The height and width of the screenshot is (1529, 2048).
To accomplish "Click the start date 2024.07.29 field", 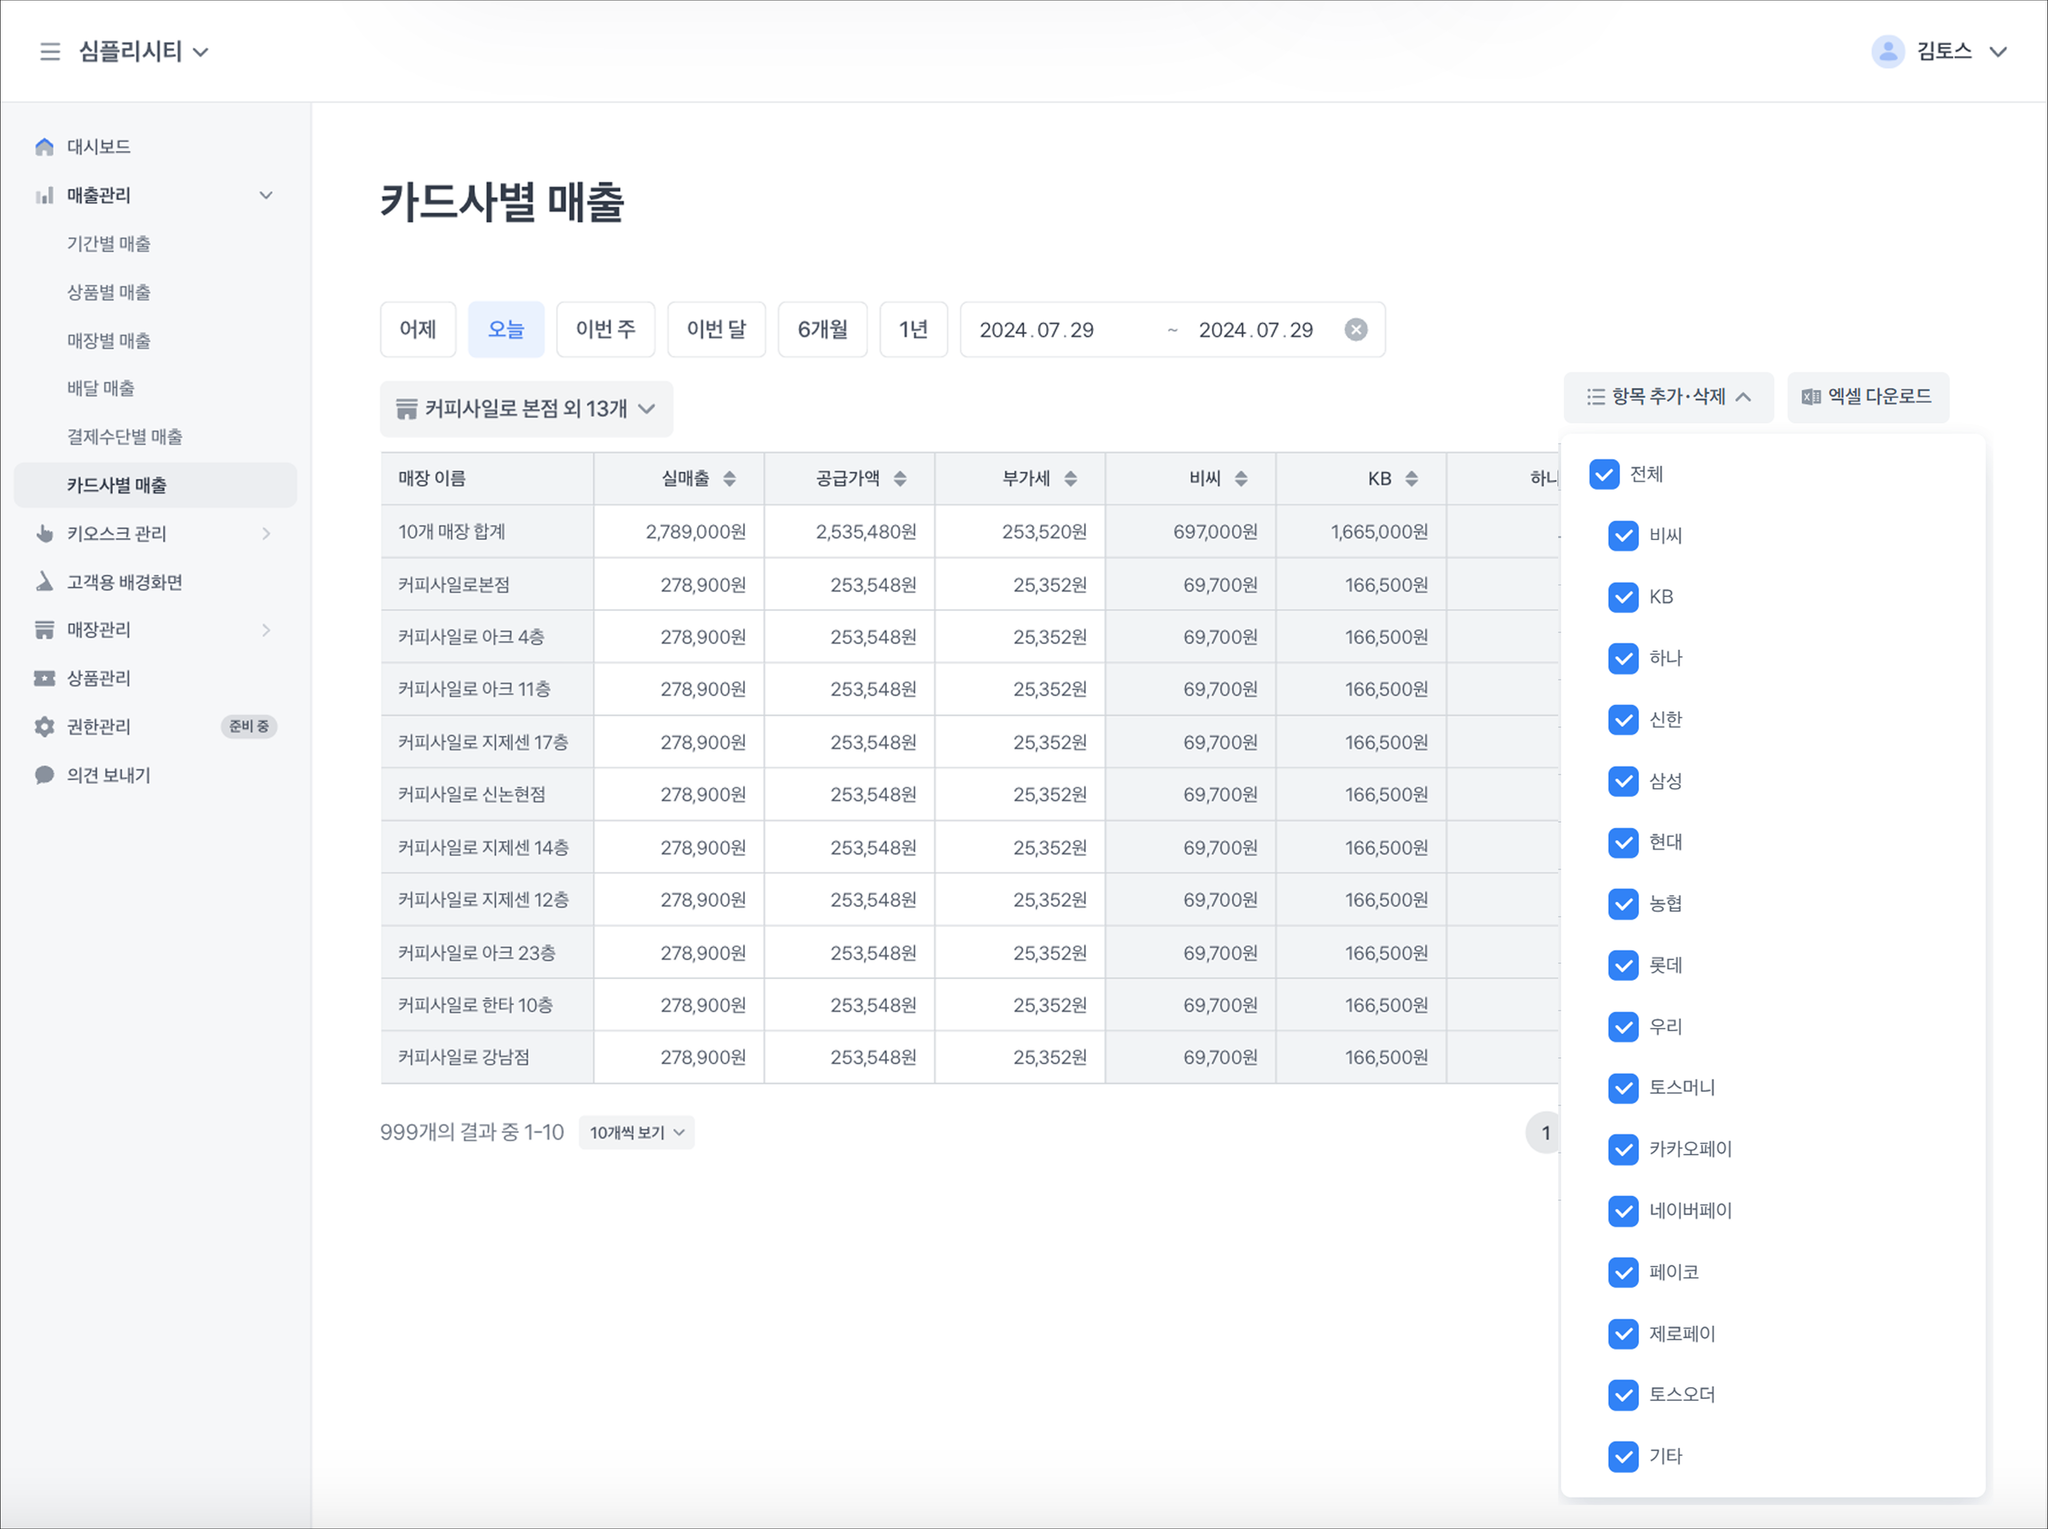I will [1037, 330].
